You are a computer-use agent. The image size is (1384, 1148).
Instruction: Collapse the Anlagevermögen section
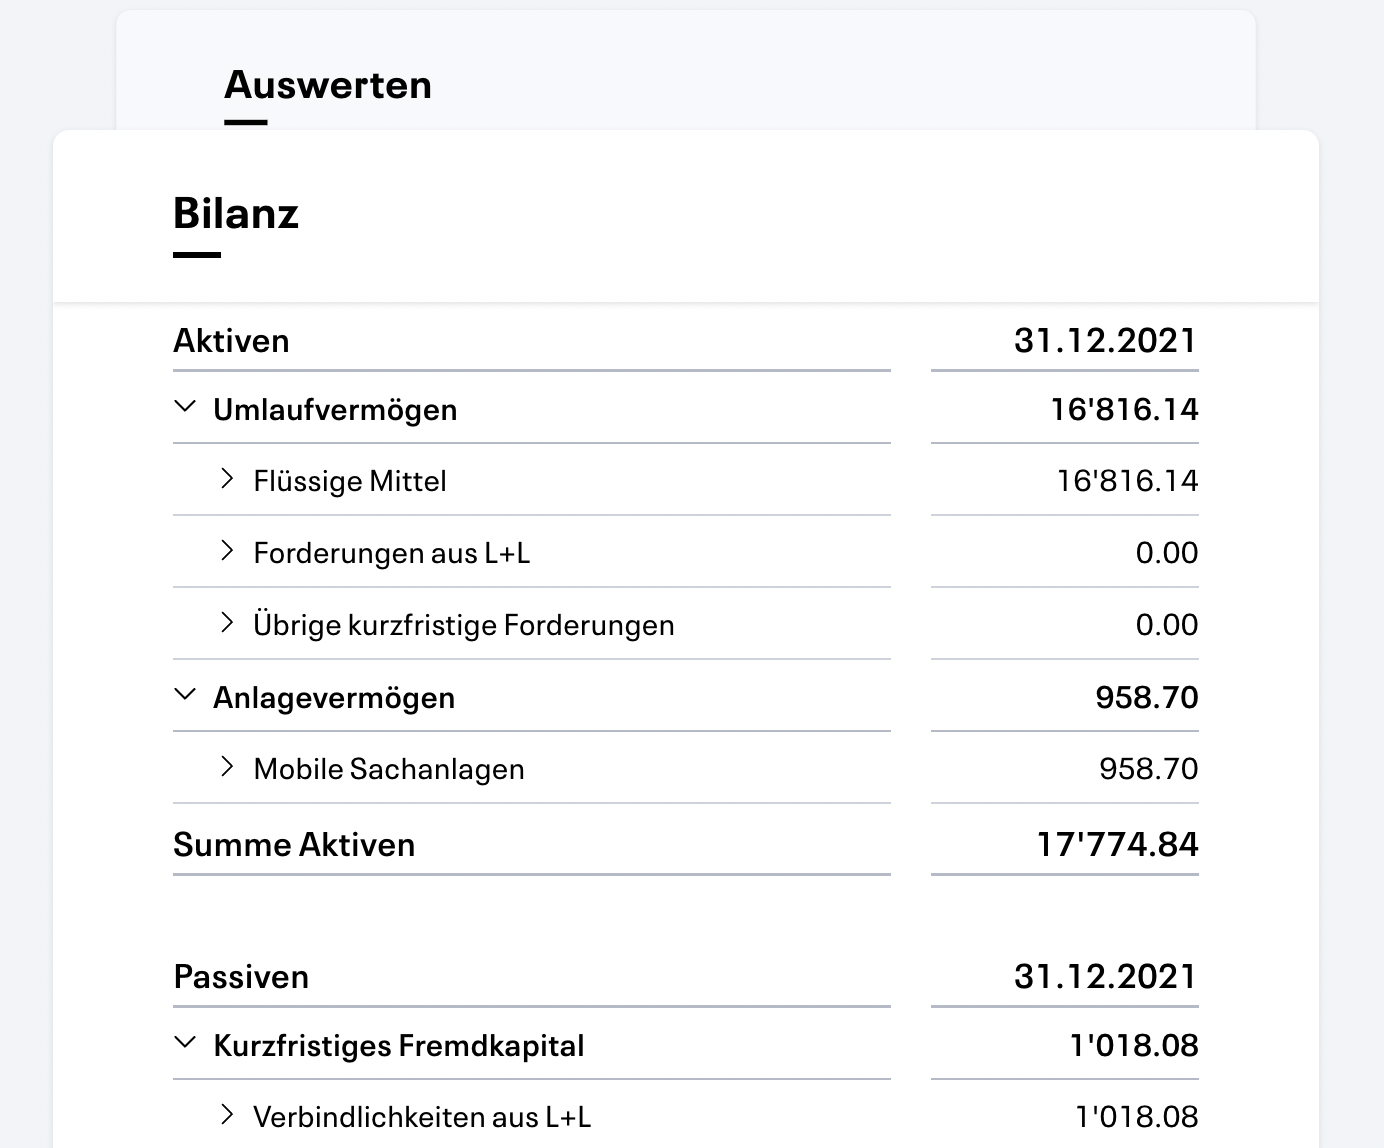coord(185,696)
